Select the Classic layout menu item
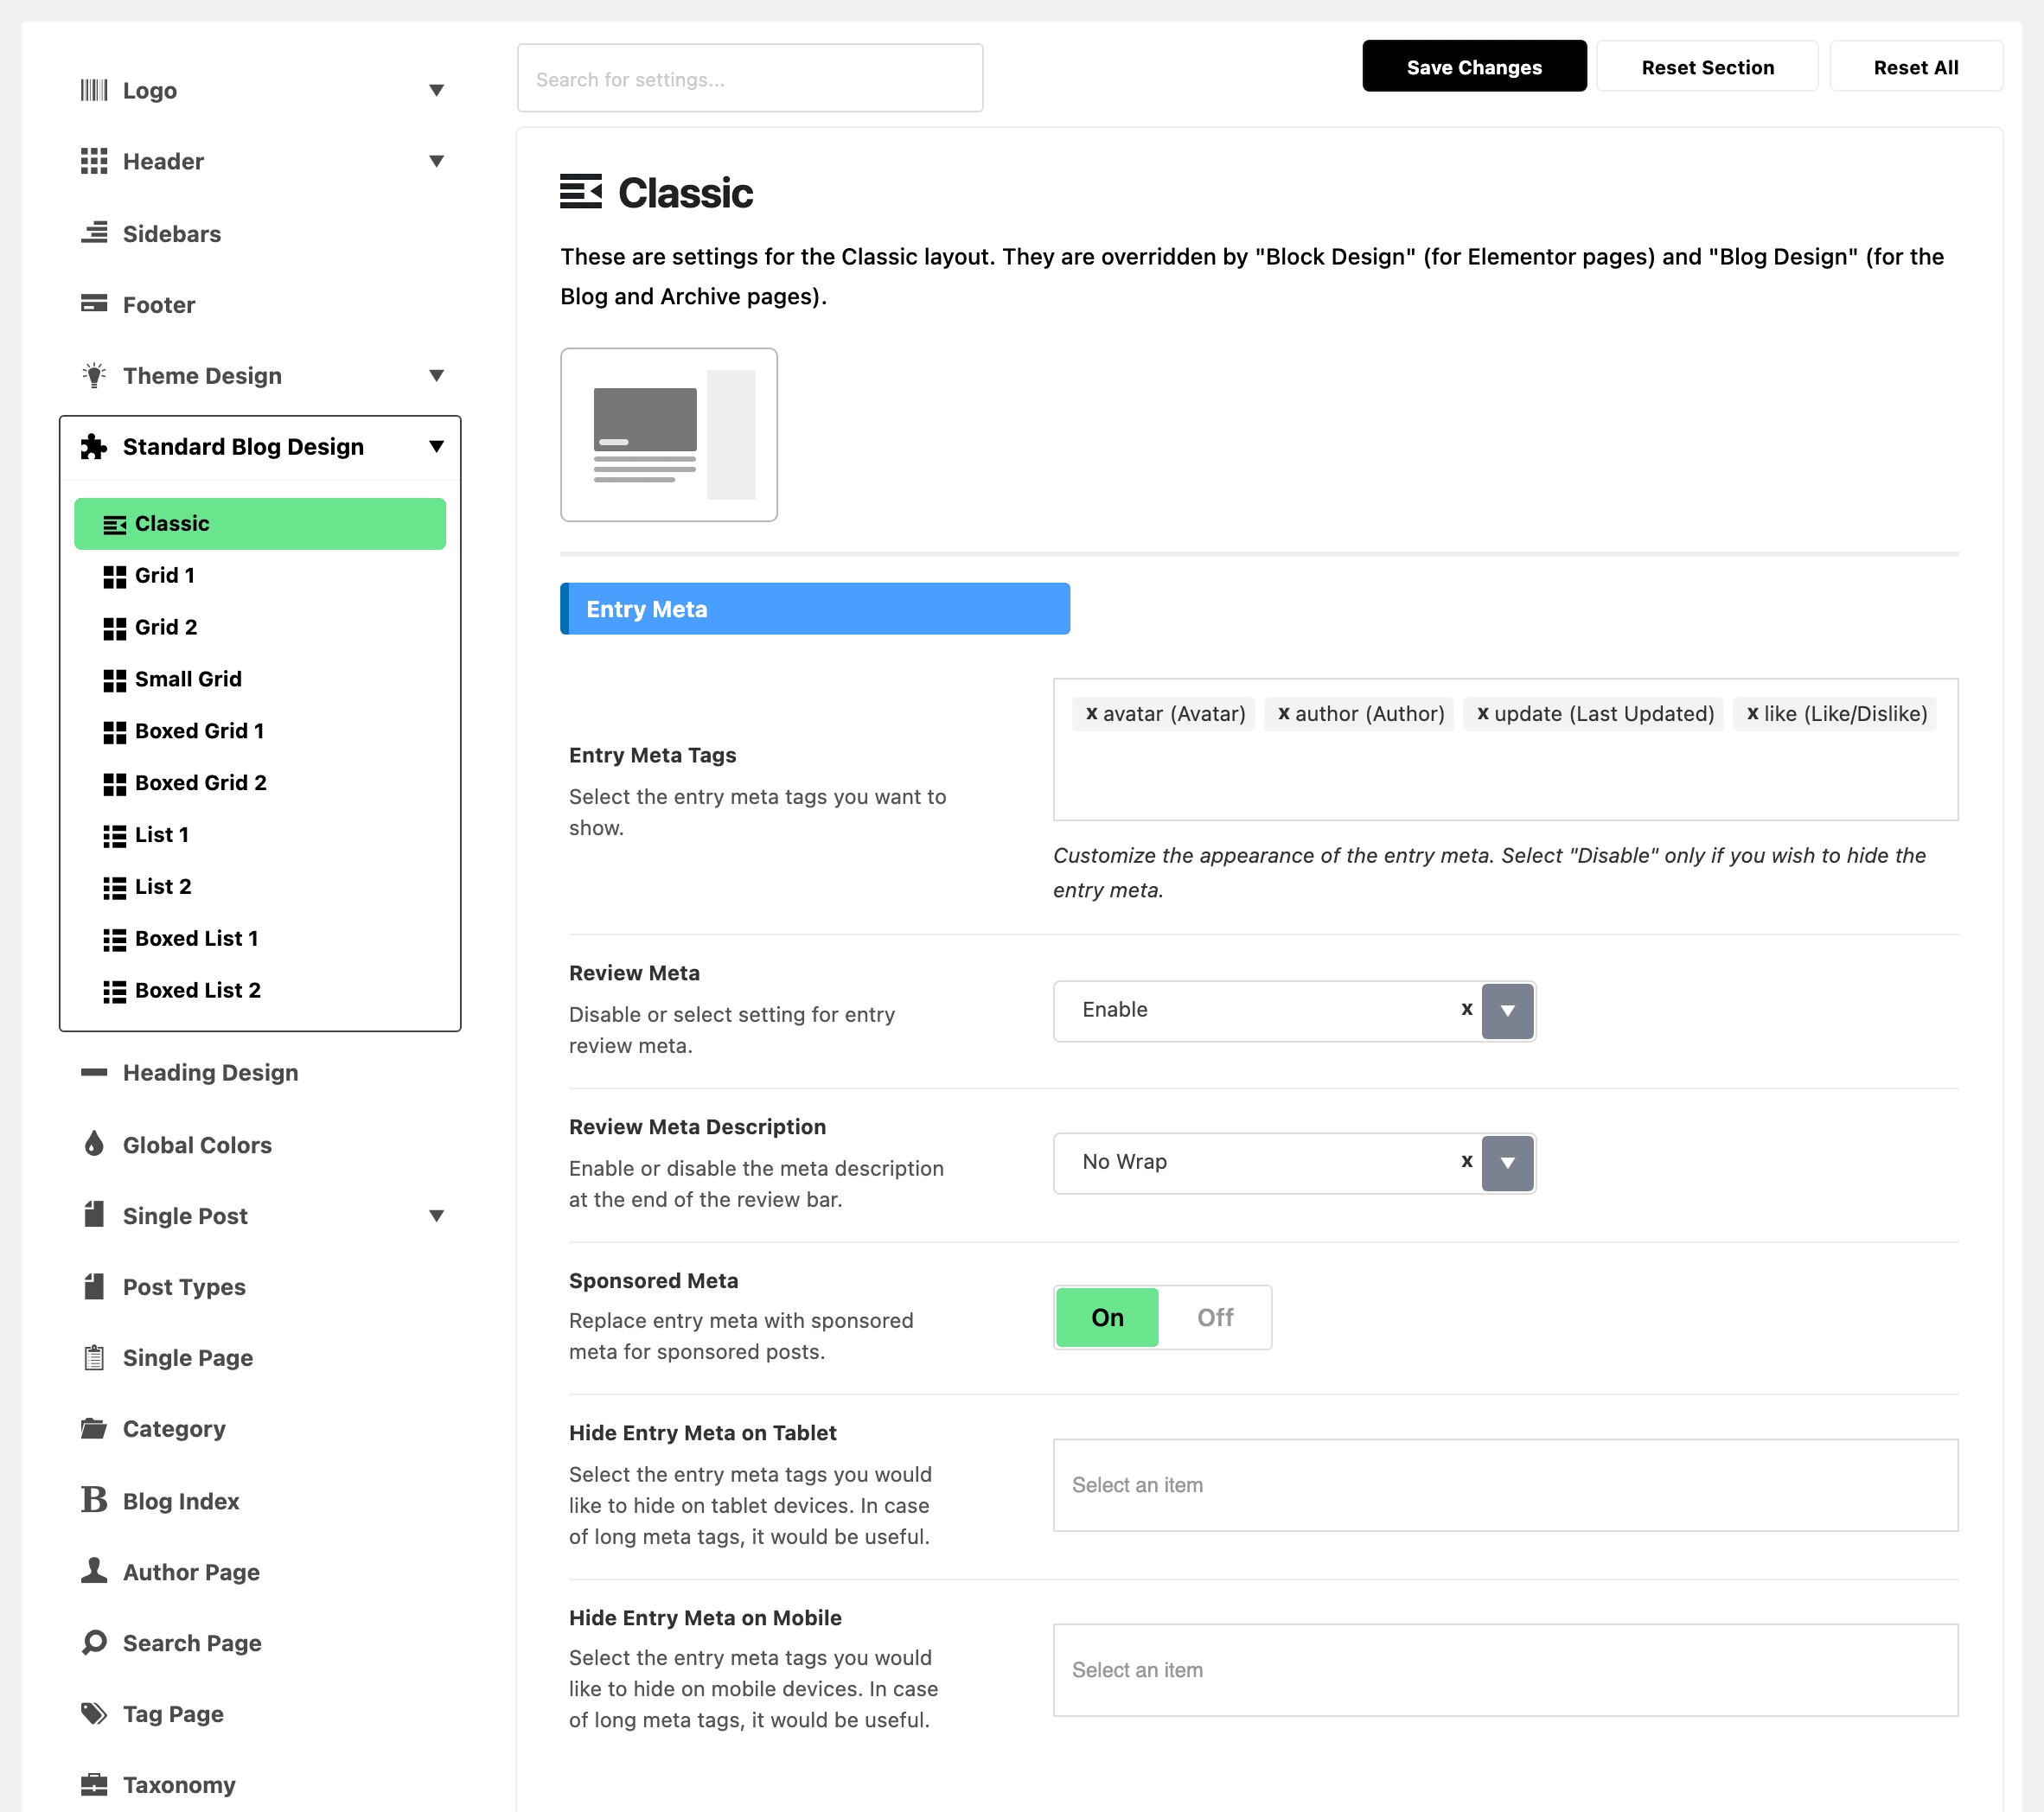 click(x=260, y=523)
